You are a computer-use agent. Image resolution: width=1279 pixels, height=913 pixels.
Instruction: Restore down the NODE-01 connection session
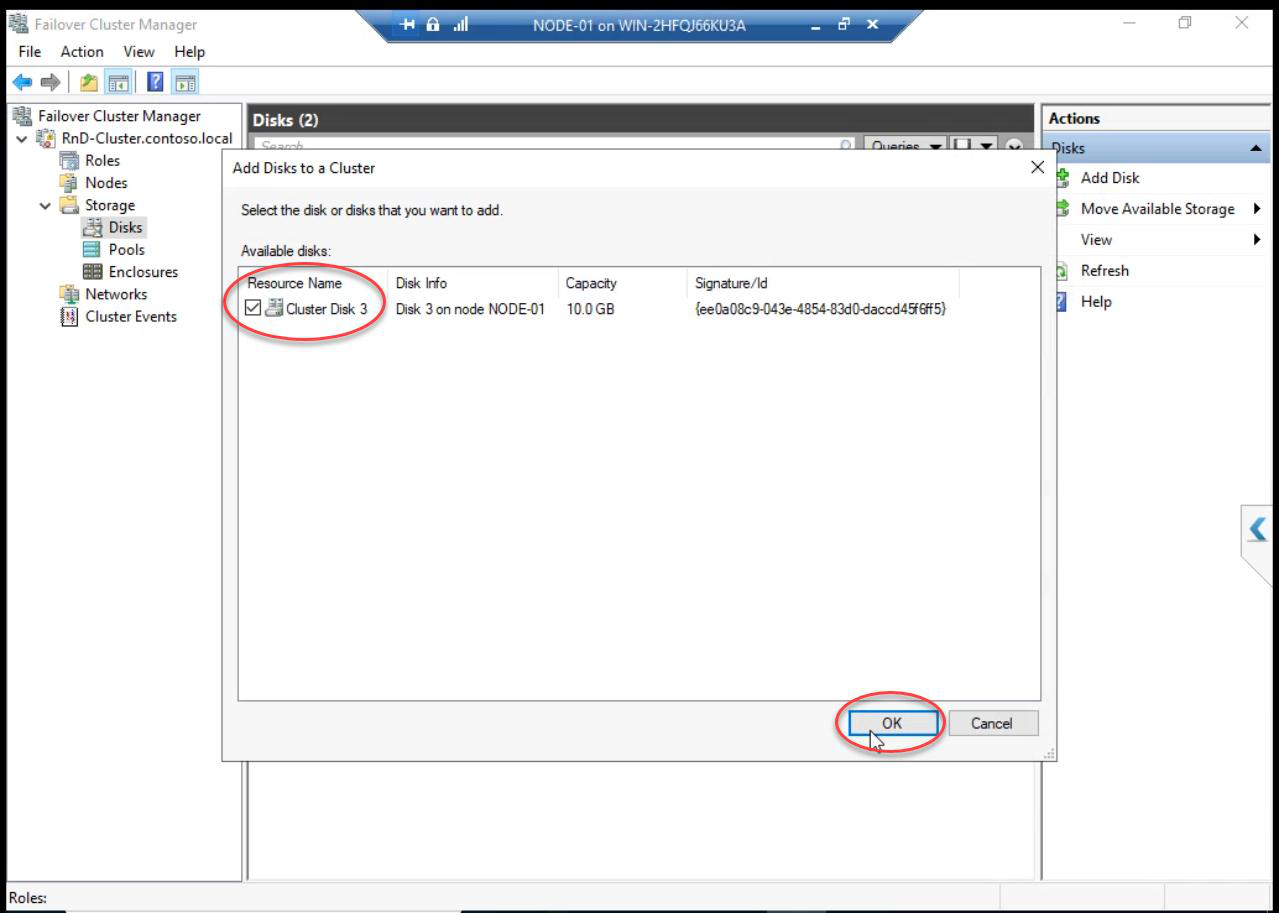click(844, 25)
